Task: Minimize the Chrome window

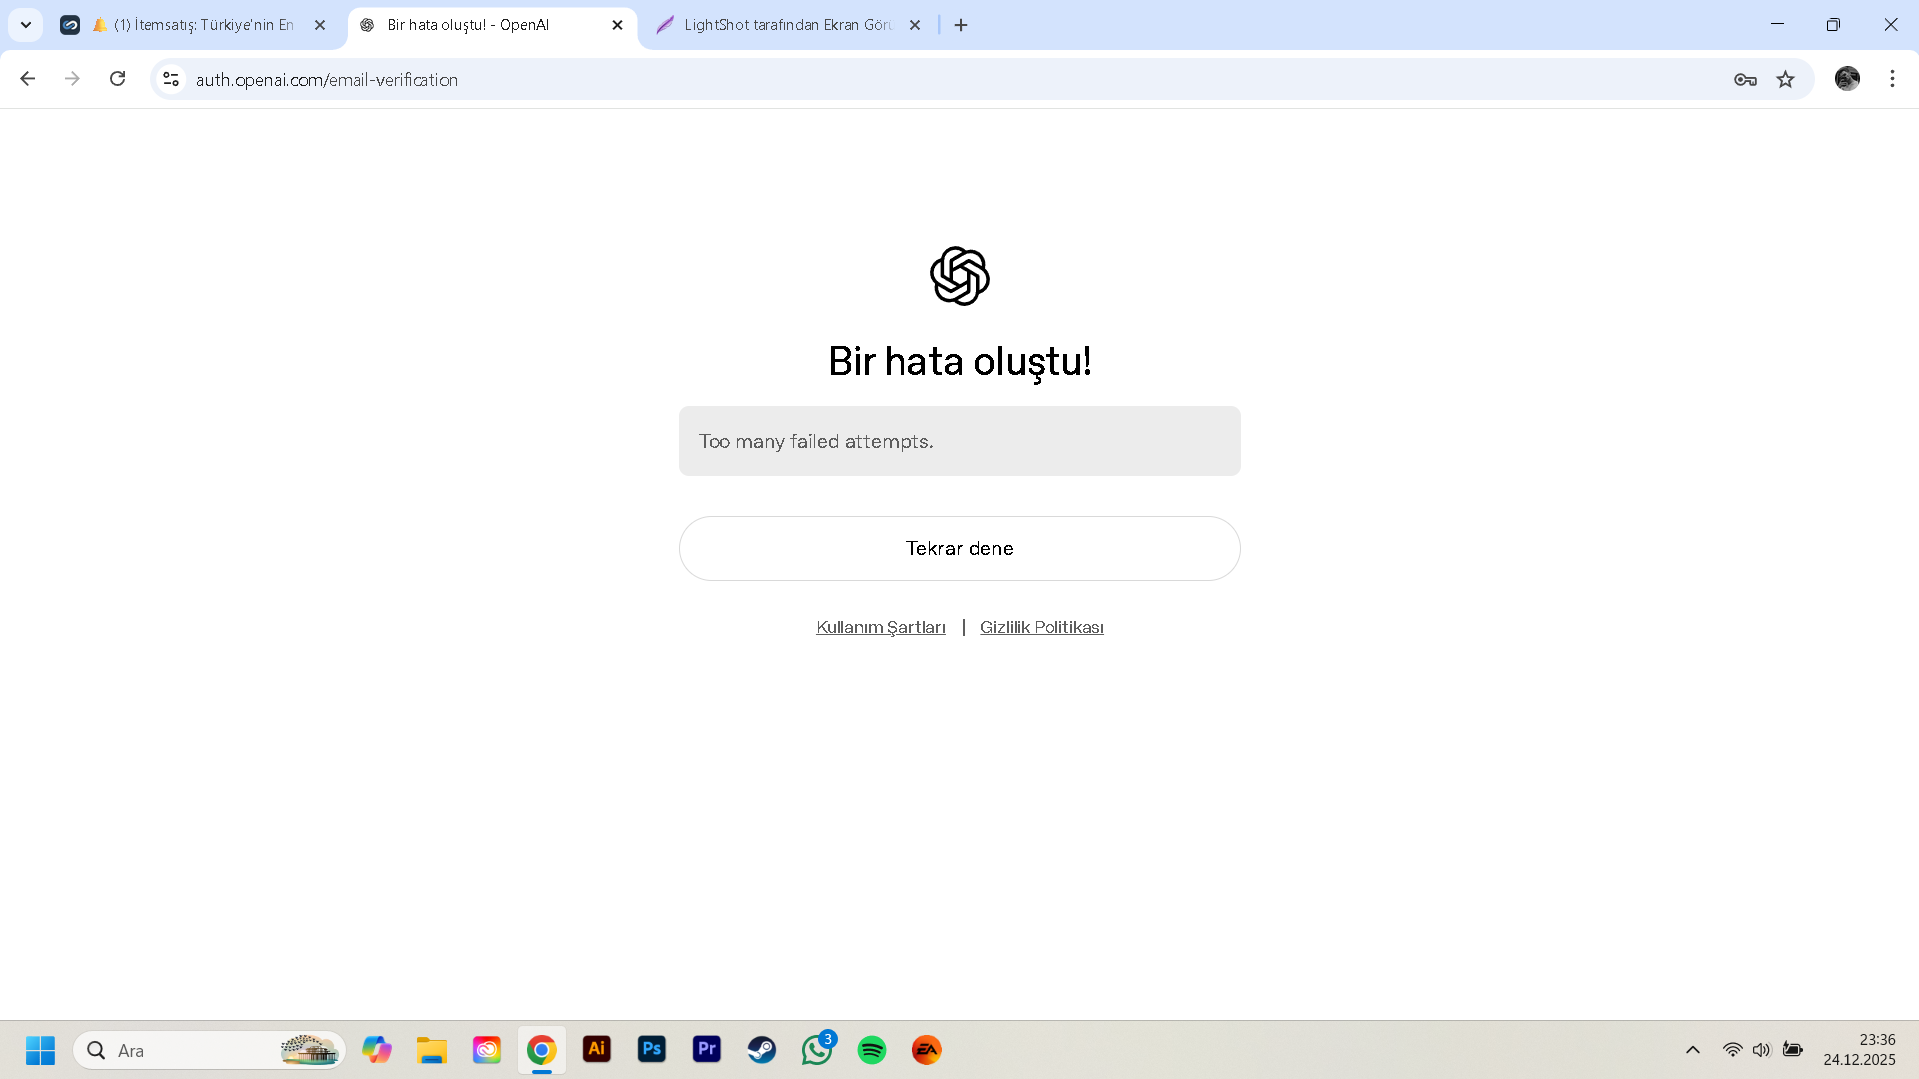Action: pyautogui.click(x=1777, y=25)
